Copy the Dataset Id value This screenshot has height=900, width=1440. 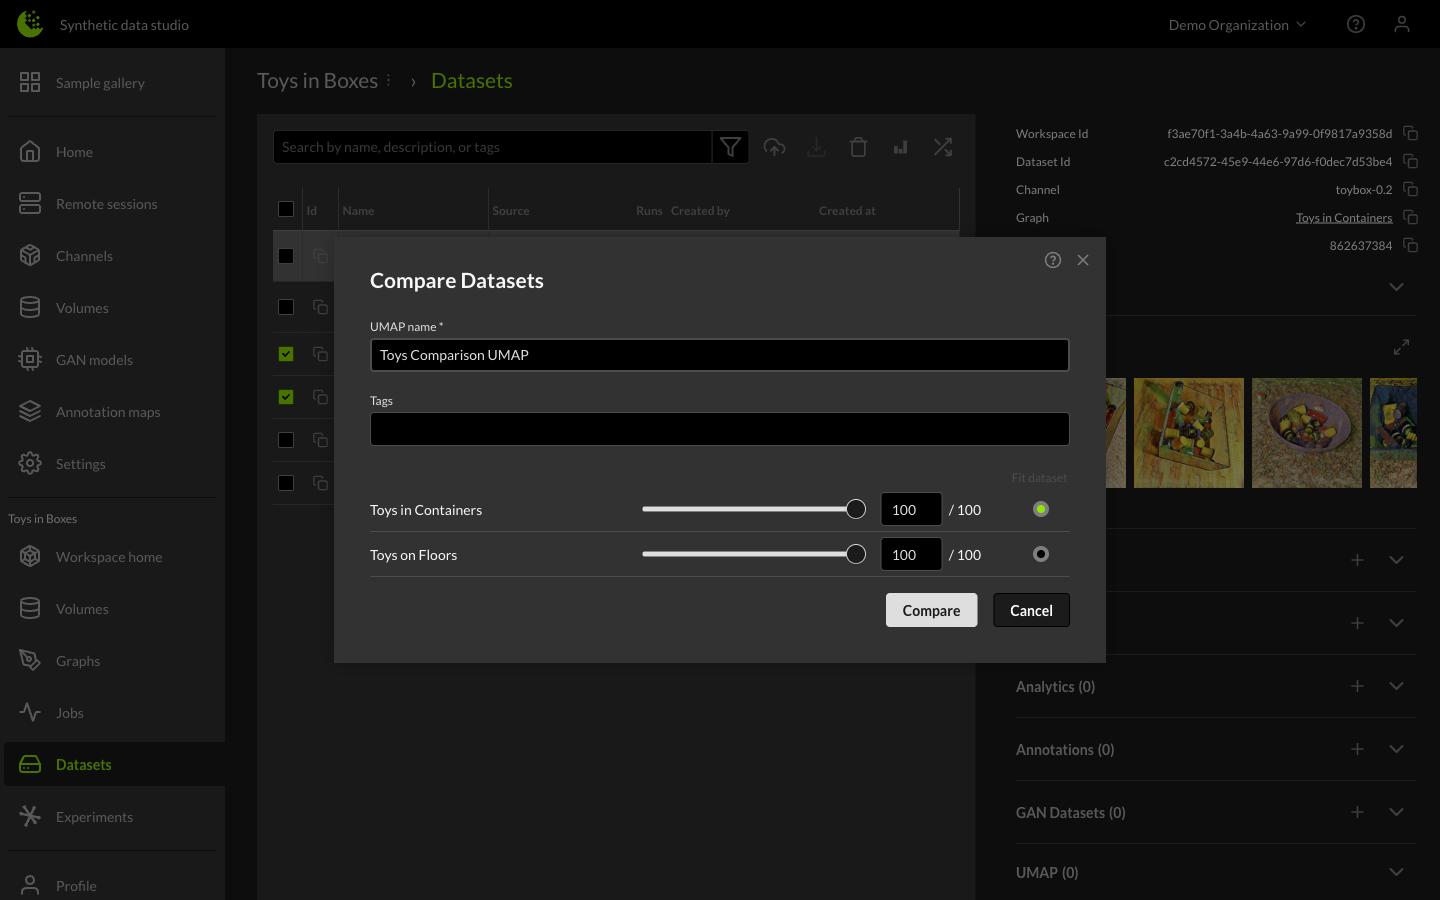point(1410,161)
